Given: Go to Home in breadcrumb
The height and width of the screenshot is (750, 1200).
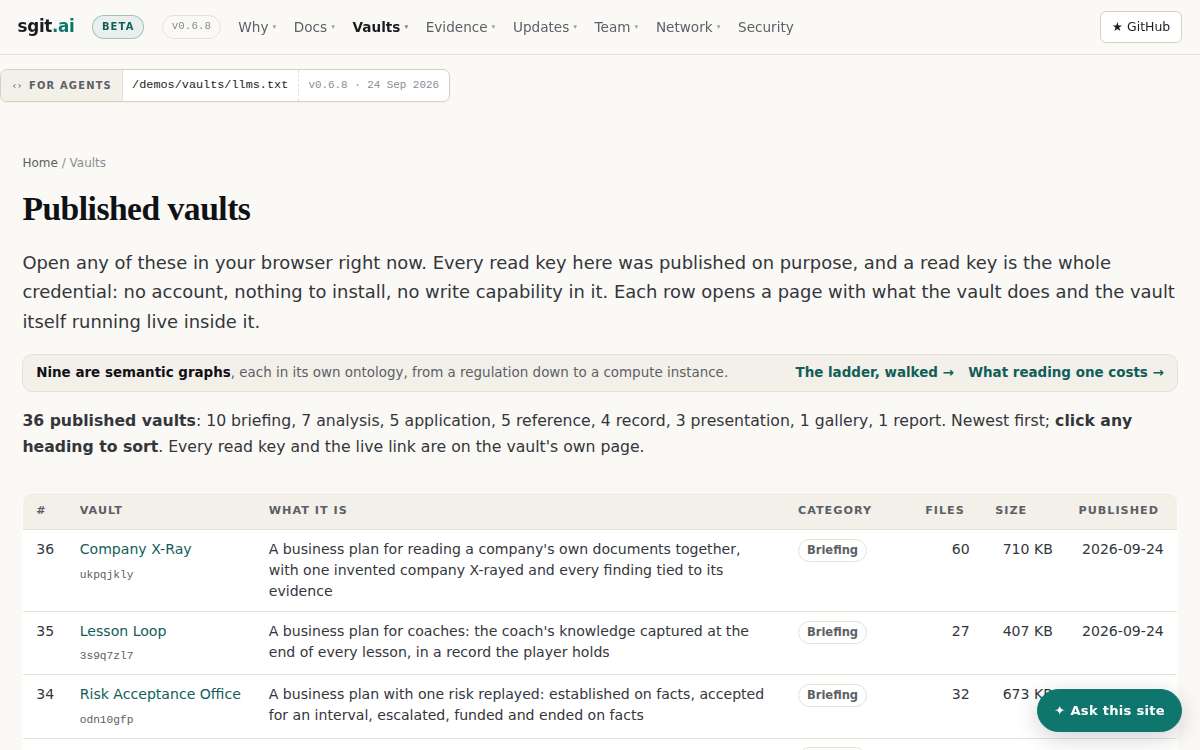Looking at the screenshot, I should click(40, 162).
